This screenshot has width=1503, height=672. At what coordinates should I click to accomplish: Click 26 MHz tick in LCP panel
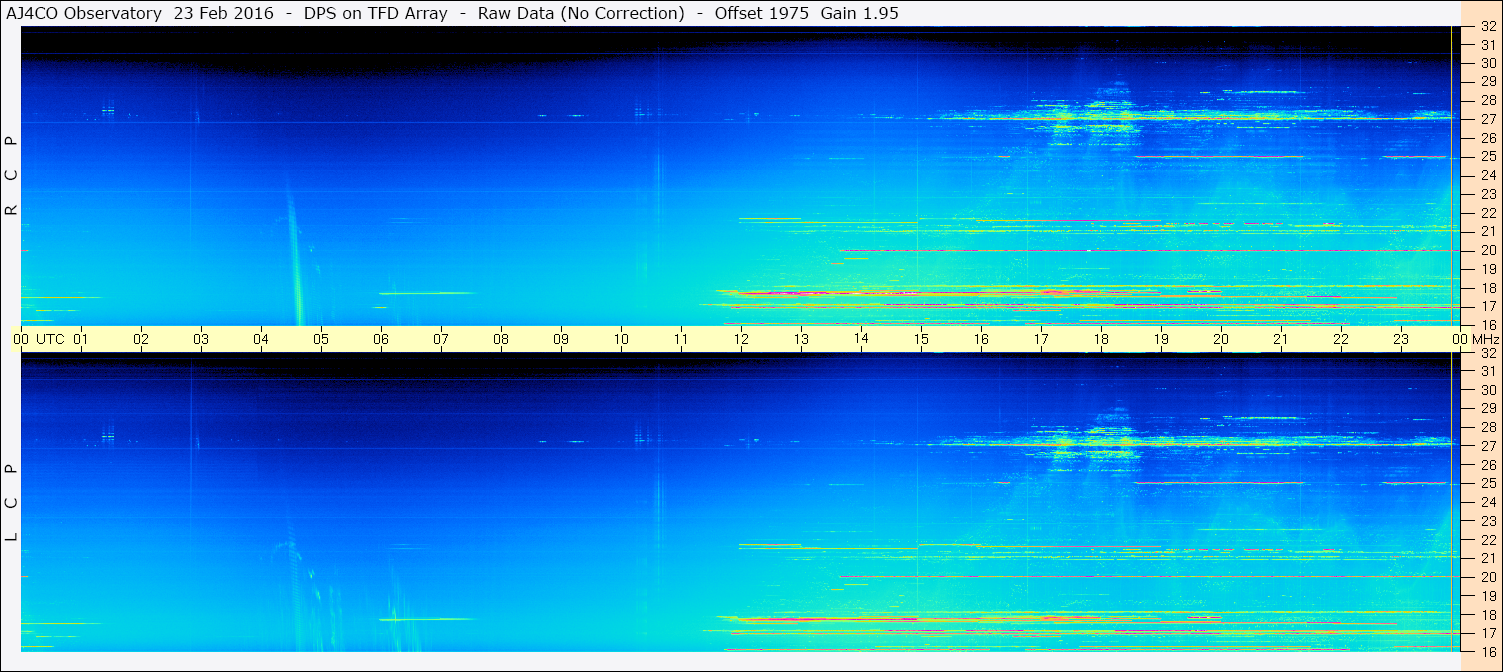1487,465
